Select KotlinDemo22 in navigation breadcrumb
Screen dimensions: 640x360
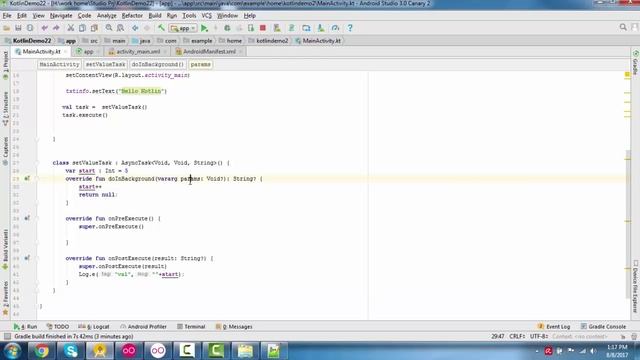28,41
